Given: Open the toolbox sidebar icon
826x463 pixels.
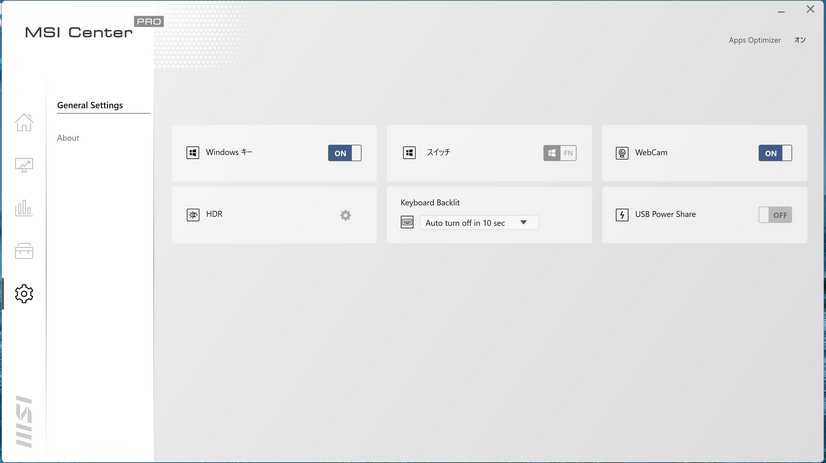Looking at the screenshot, I should tap(24, 251).
